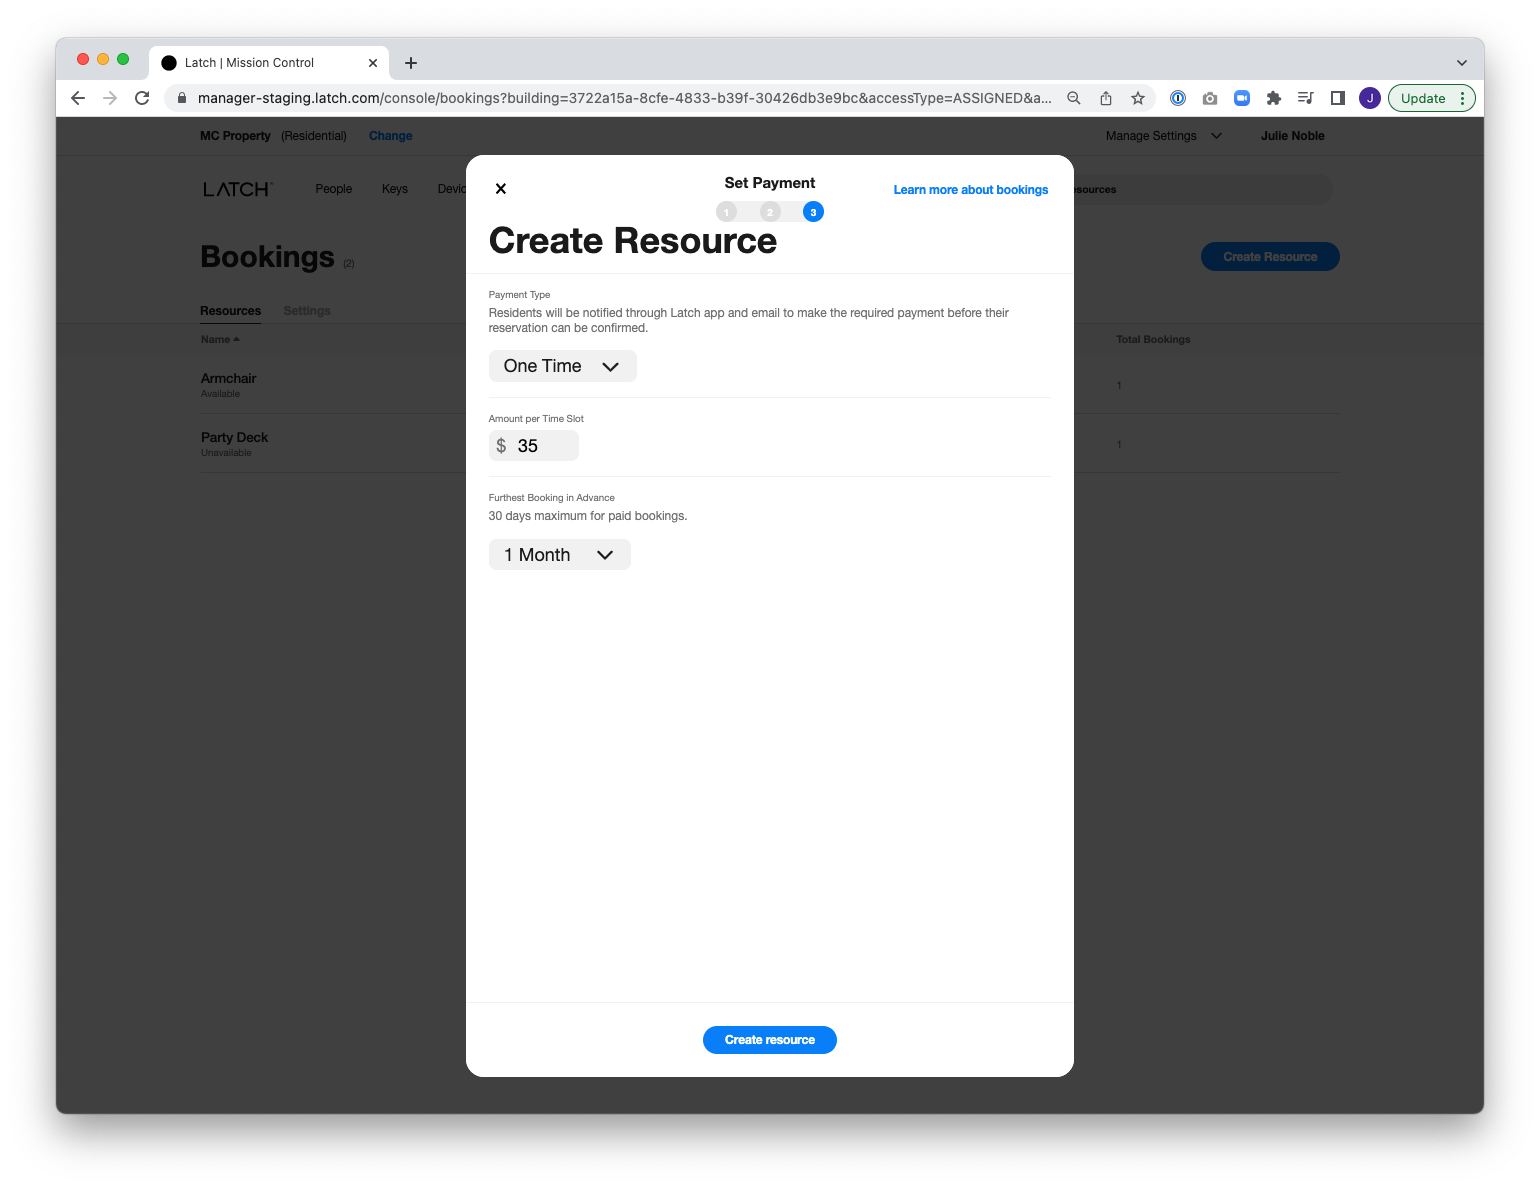Open the Party Deck resource row
Viewport: 1540px width, 1188px height.
click(x=770, y=444)
